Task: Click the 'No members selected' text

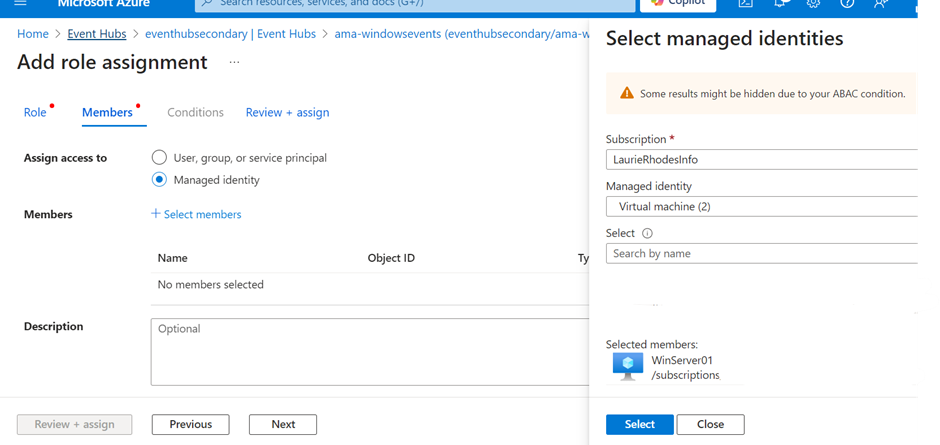Action: [210, 284]
